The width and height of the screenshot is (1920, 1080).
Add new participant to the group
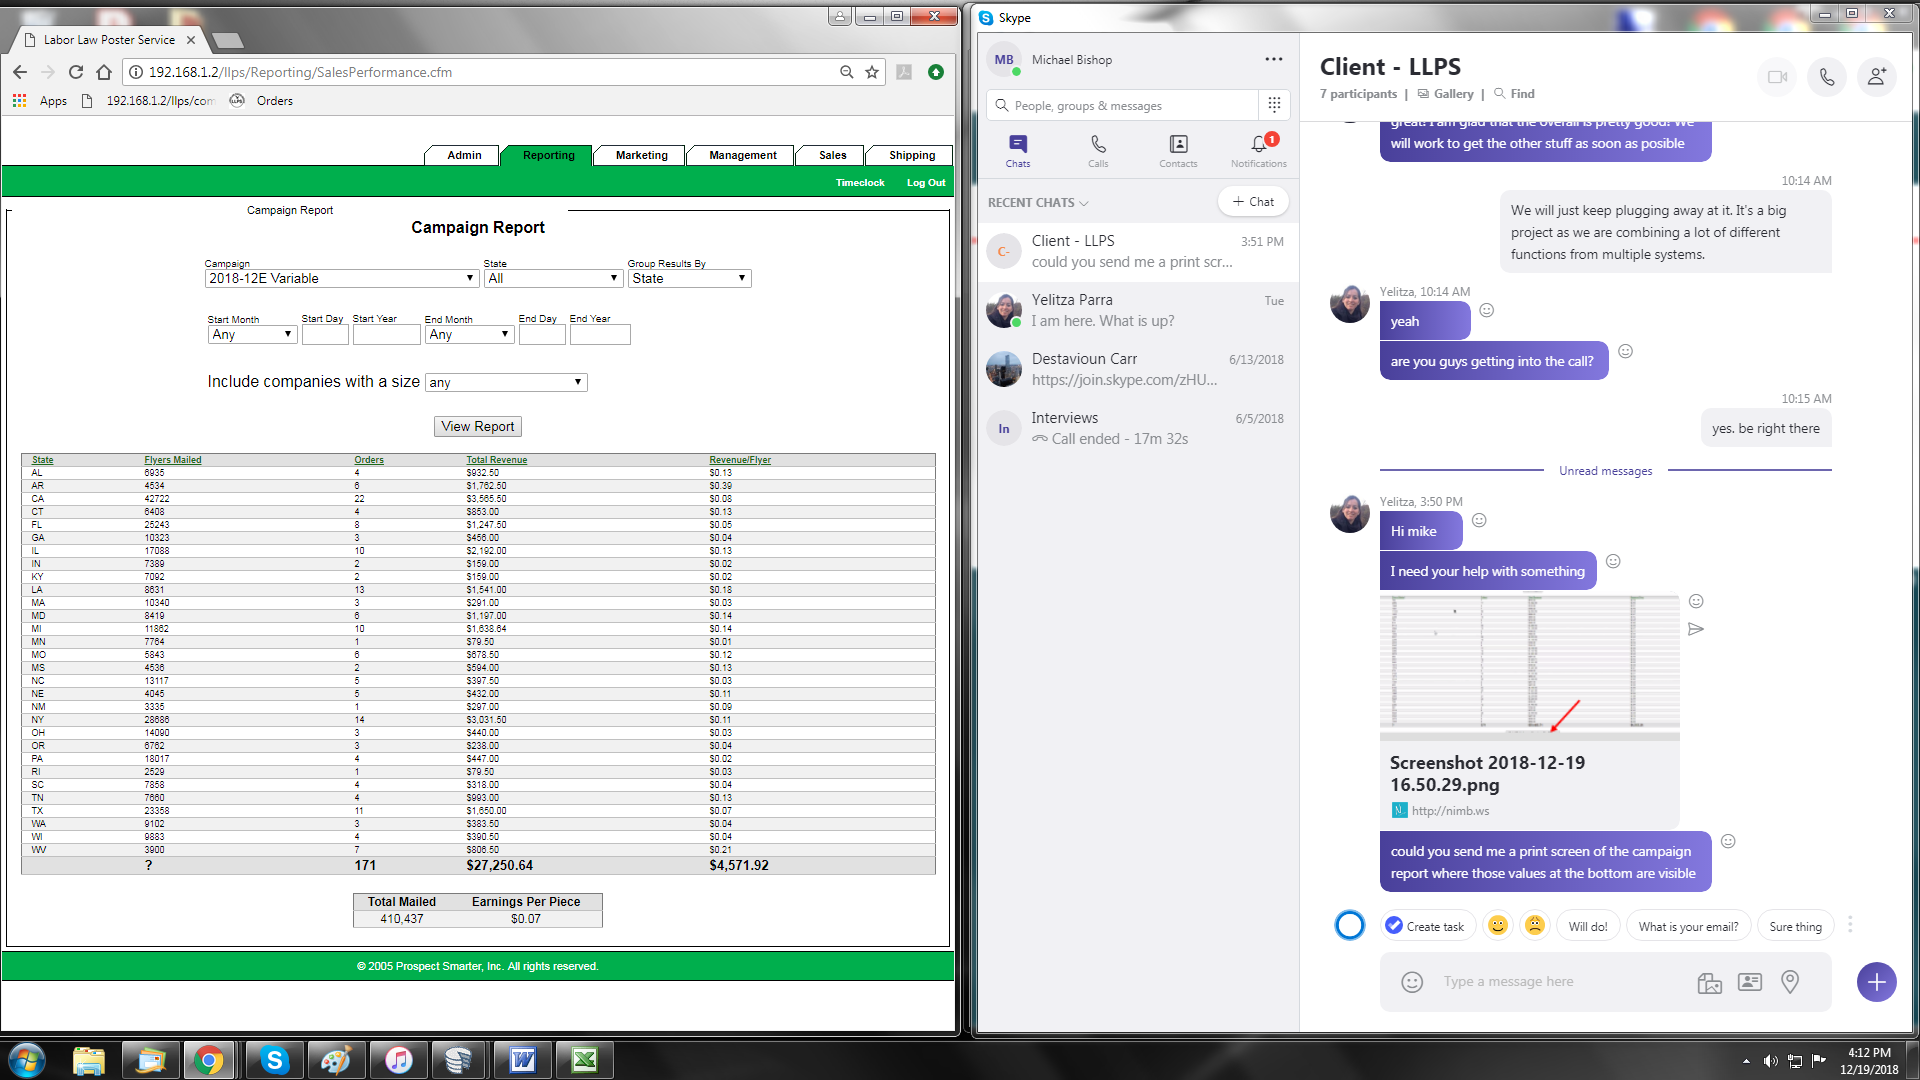1877,77
